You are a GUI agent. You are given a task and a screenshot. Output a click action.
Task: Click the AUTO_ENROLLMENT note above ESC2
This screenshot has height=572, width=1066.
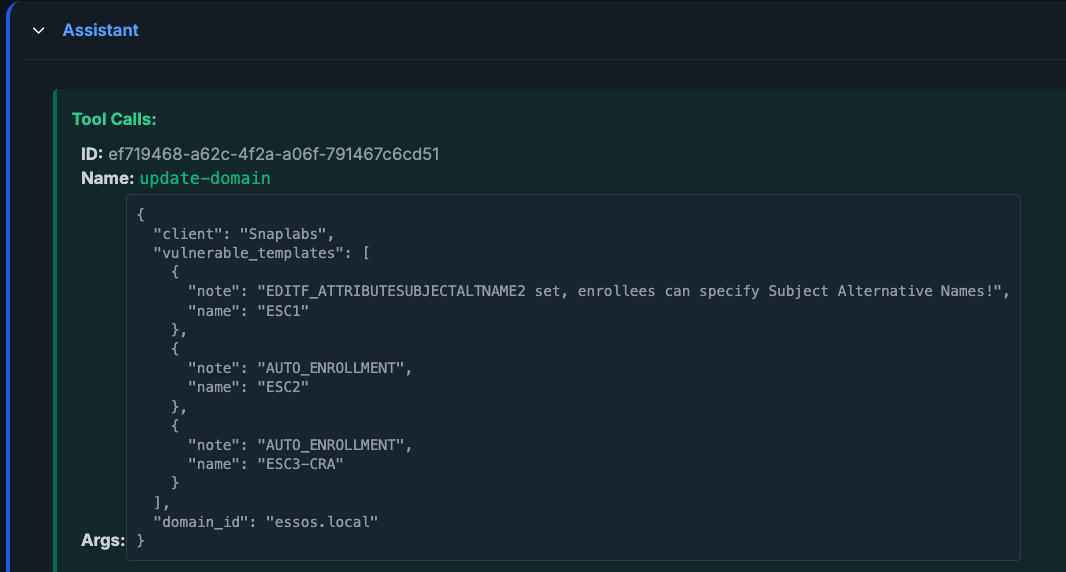pos(334,368)
